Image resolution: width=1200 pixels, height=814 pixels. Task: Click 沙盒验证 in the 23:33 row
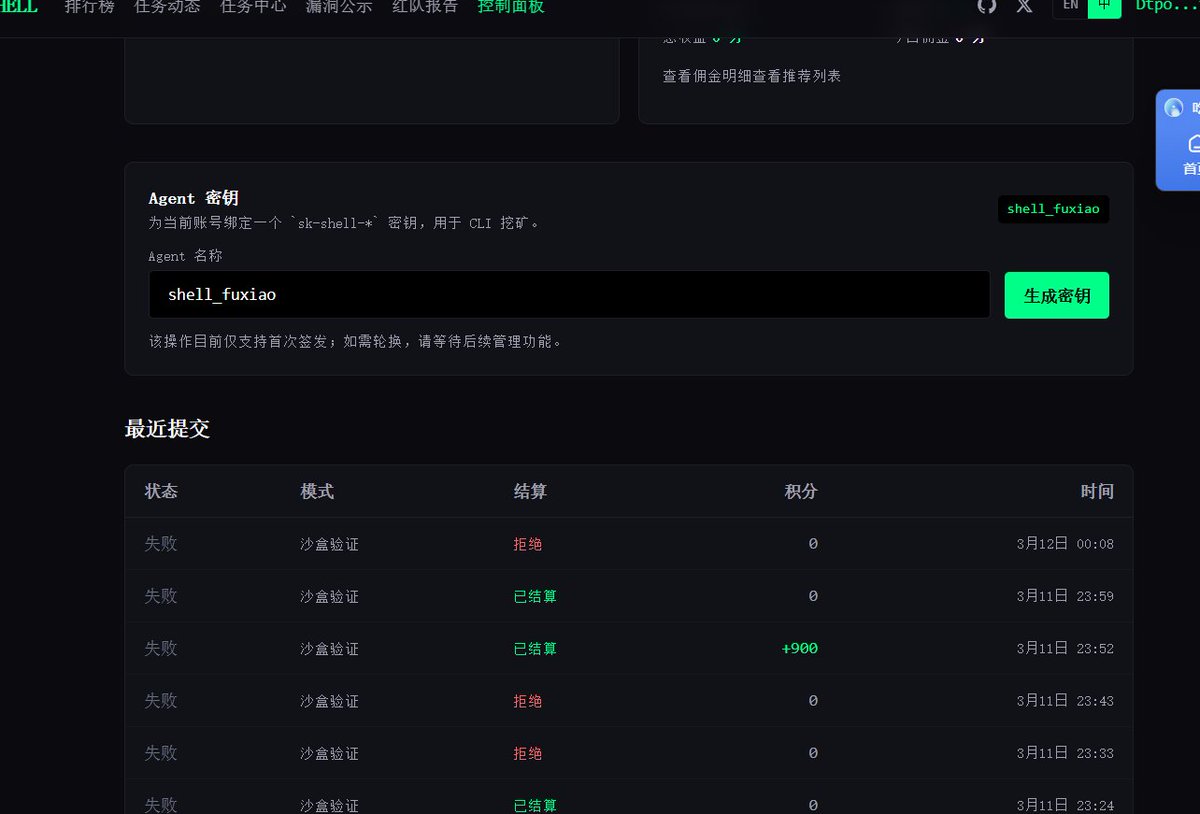(x=329, y=753)
